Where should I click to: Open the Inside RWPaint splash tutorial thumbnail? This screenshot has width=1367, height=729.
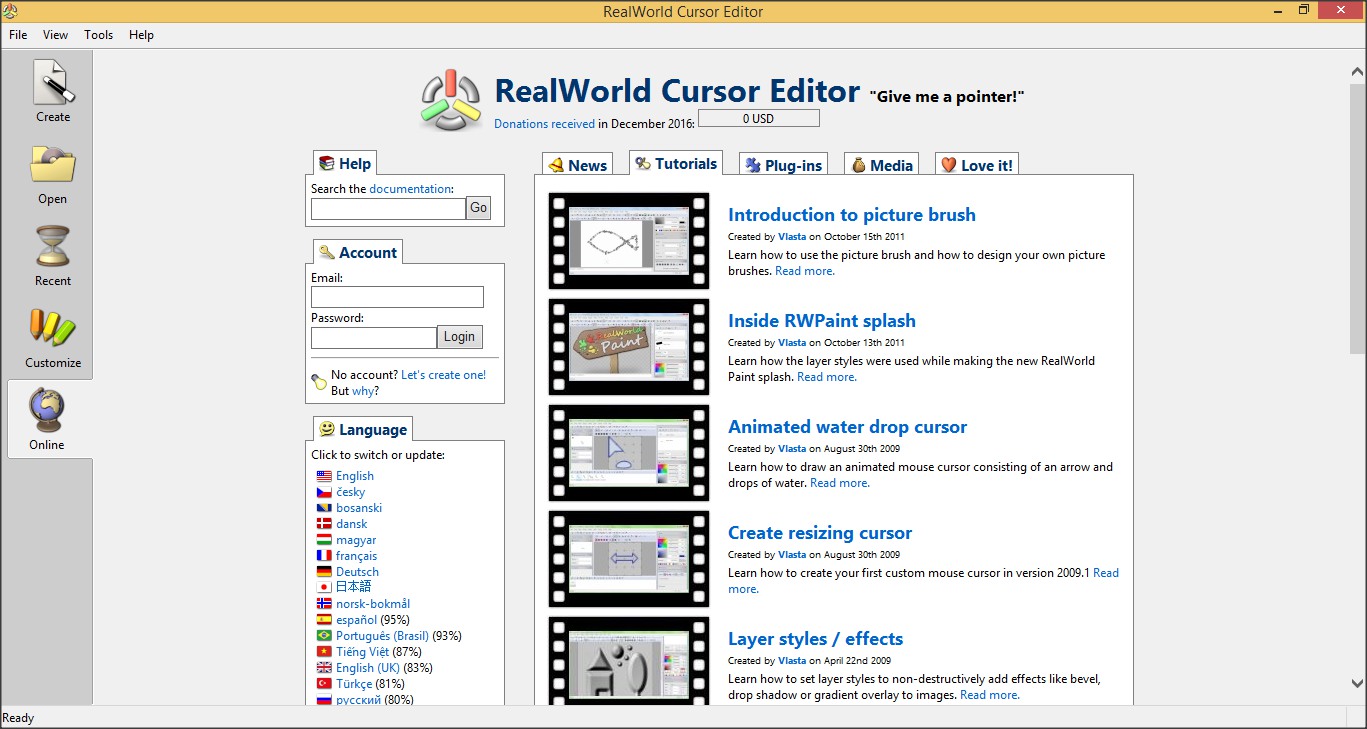coord(628,347)
